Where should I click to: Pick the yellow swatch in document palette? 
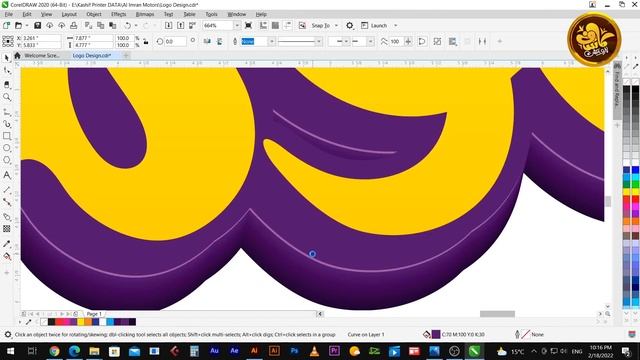(x=81, y=322)
